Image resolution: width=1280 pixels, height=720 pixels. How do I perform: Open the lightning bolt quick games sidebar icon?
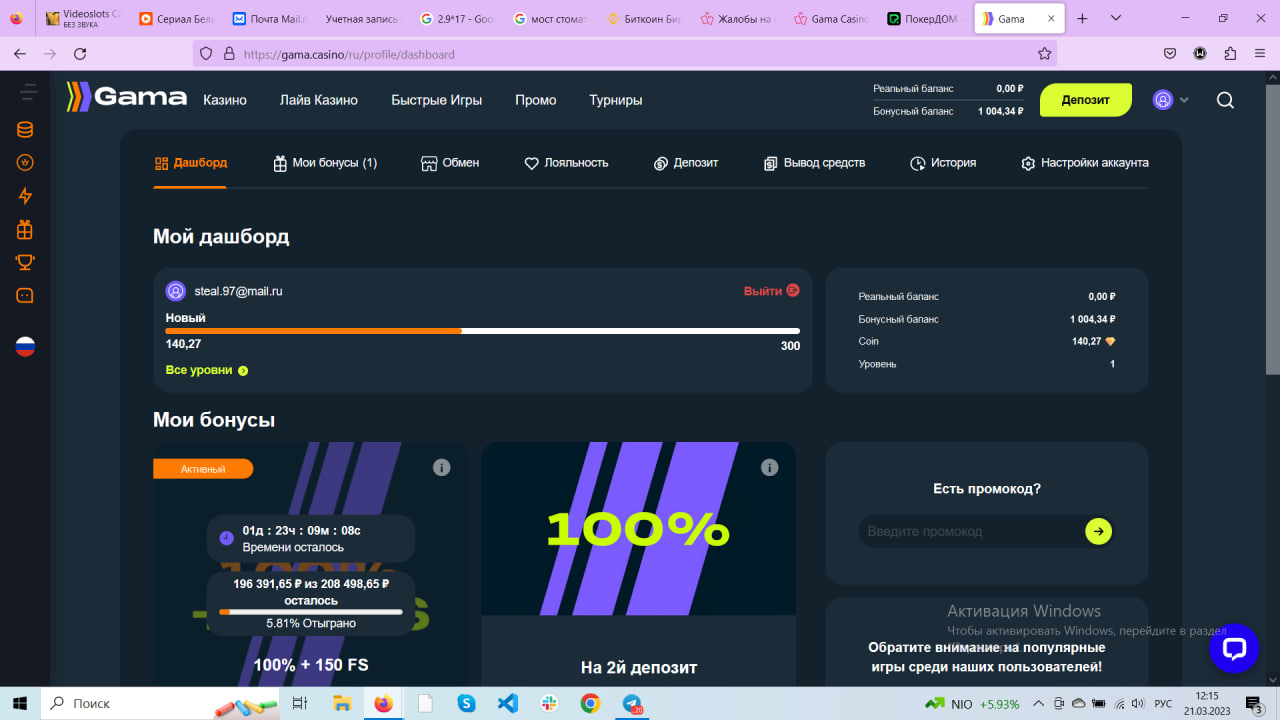tap(25, 196)
